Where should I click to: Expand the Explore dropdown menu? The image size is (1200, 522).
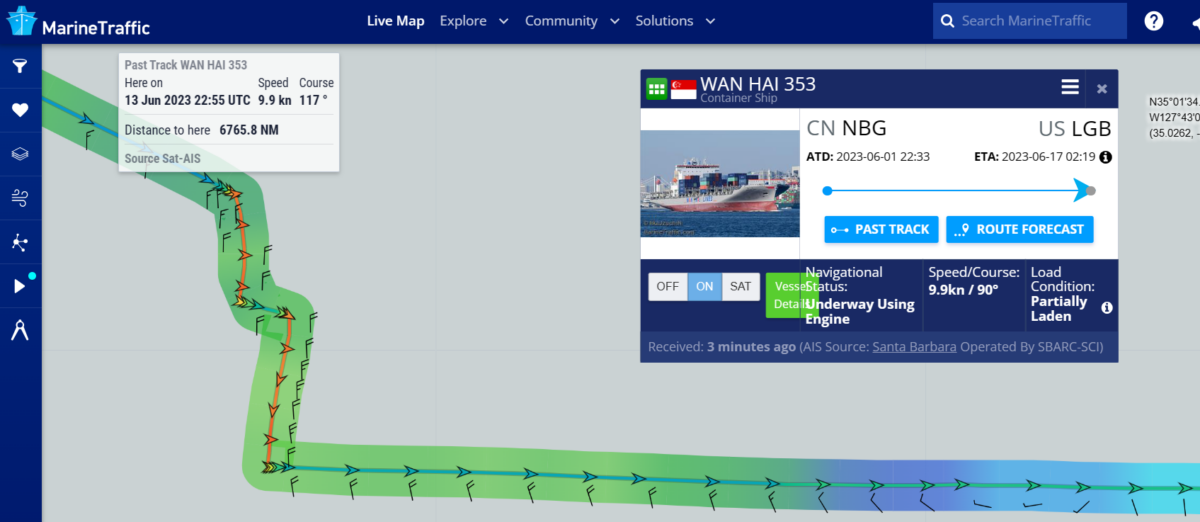474,21
